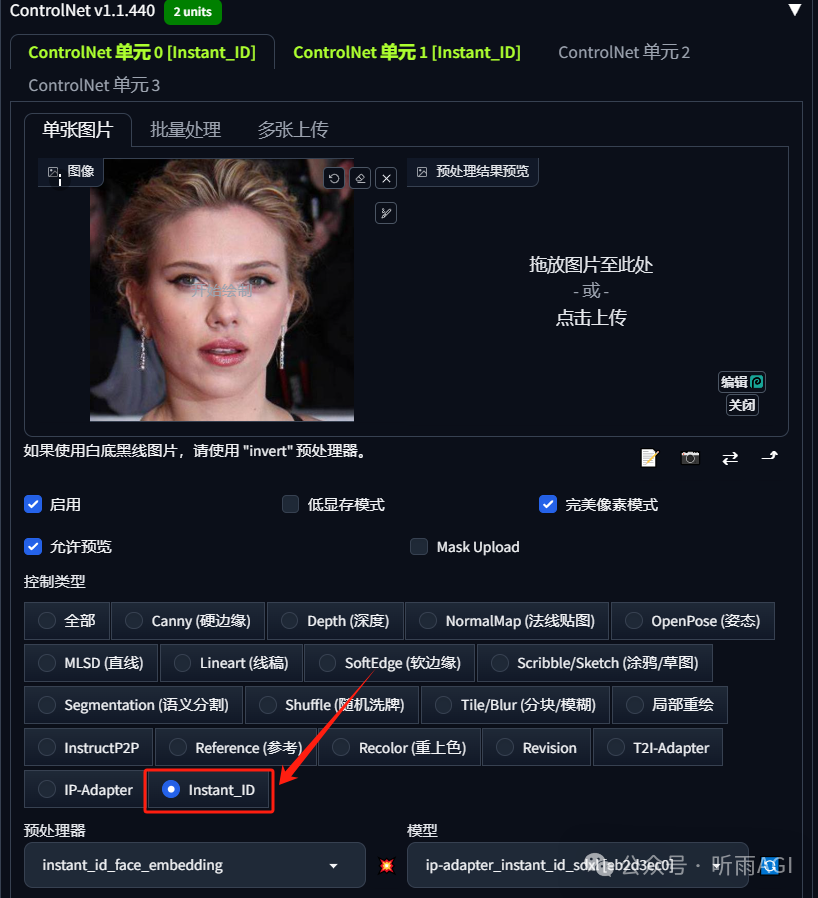
Task: Click the 2 units badge
Action: point(192,11)
